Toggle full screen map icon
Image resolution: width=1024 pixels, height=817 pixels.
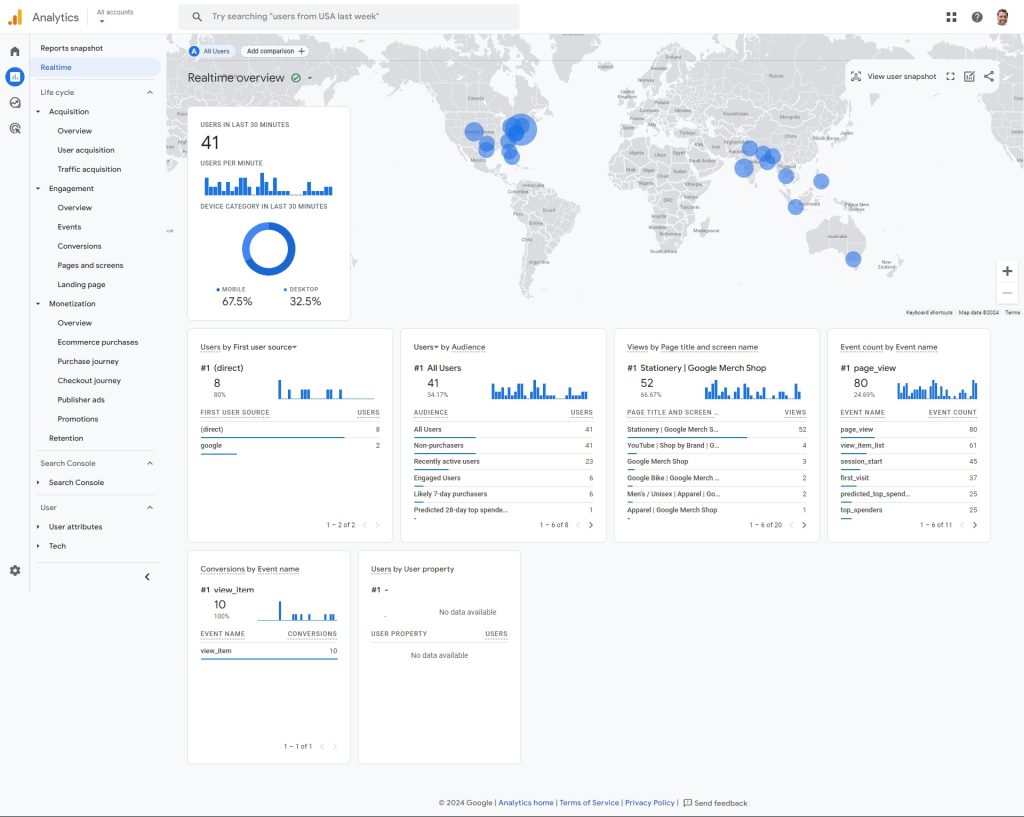[x=950, y=76]
